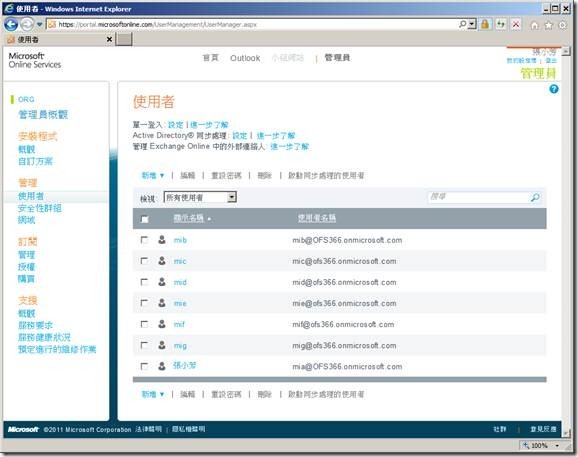The width and height of the screenshot is (578, 457).
Task: Open the blue help question icon
Action: (554, 89)
